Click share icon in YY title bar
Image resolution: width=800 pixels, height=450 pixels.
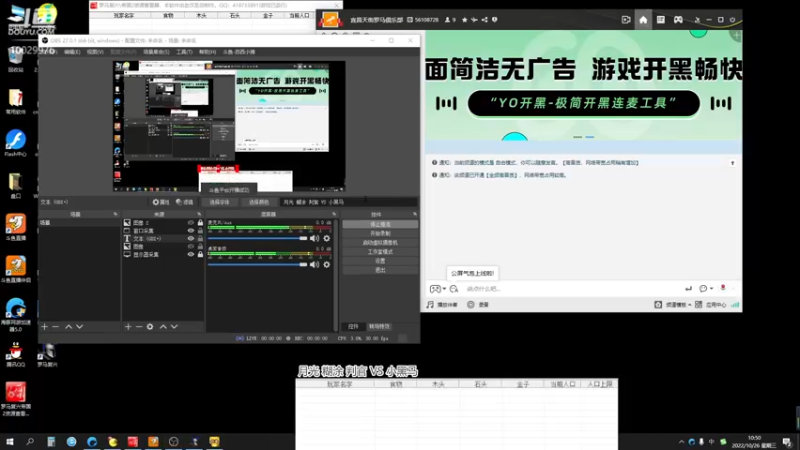[485, 20]
